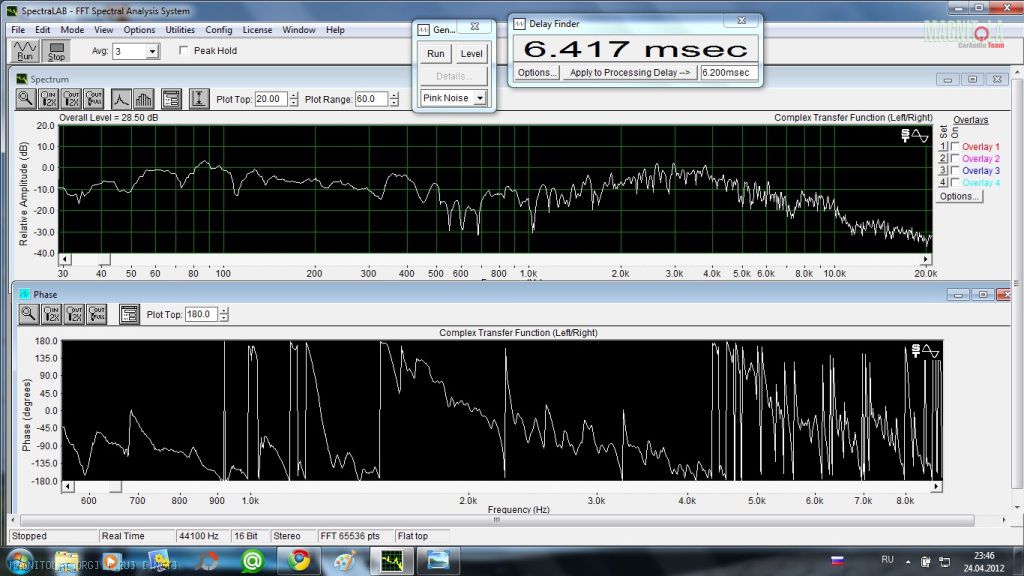Click Phase zoom out 2X icon
1024x576 pixels.
(x=74, y=314)
